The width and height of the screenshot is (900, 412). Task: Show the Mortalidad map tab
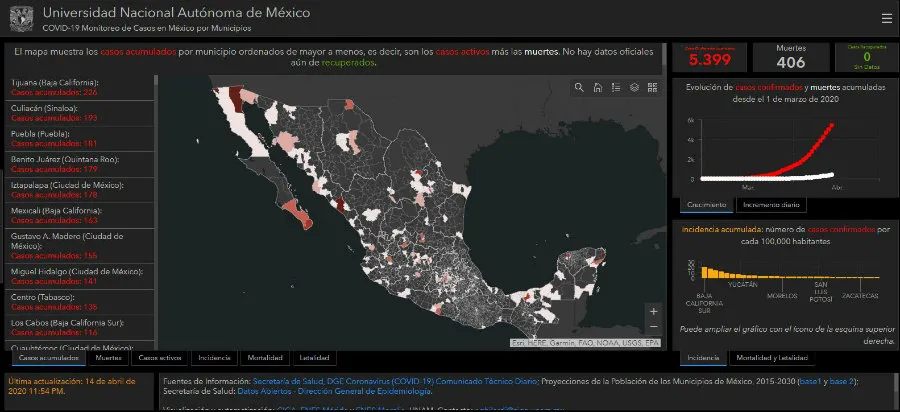pos(266,357)
